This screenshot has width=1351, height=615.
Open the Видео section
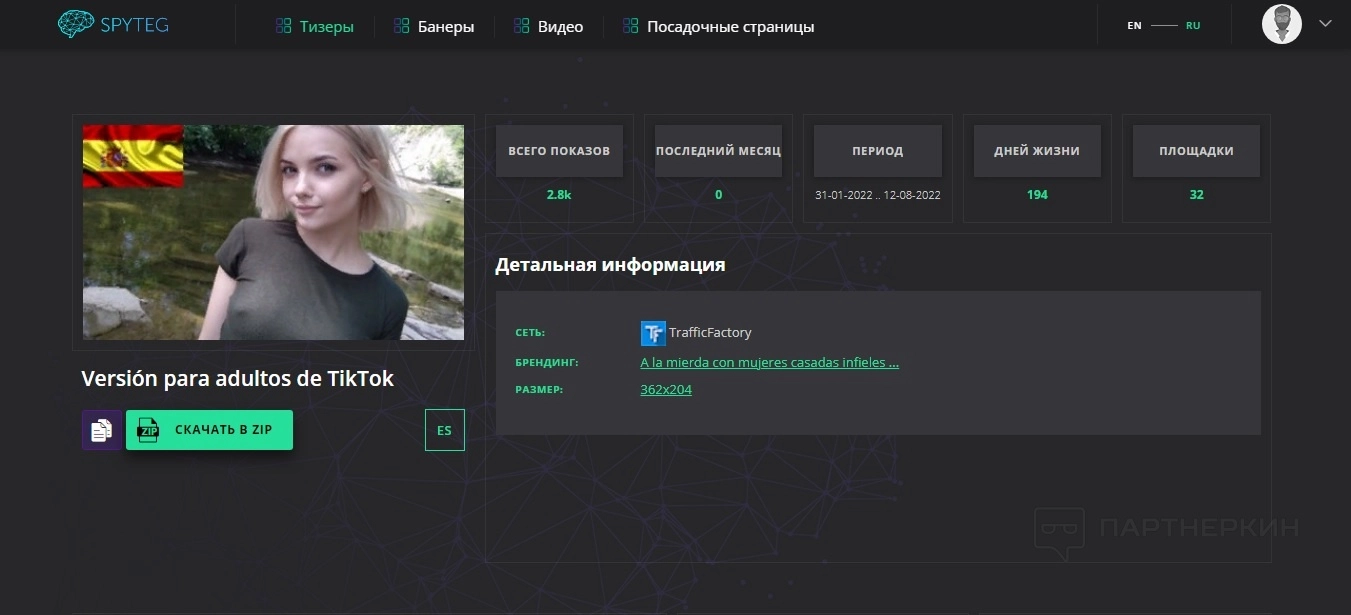[548, 26]
